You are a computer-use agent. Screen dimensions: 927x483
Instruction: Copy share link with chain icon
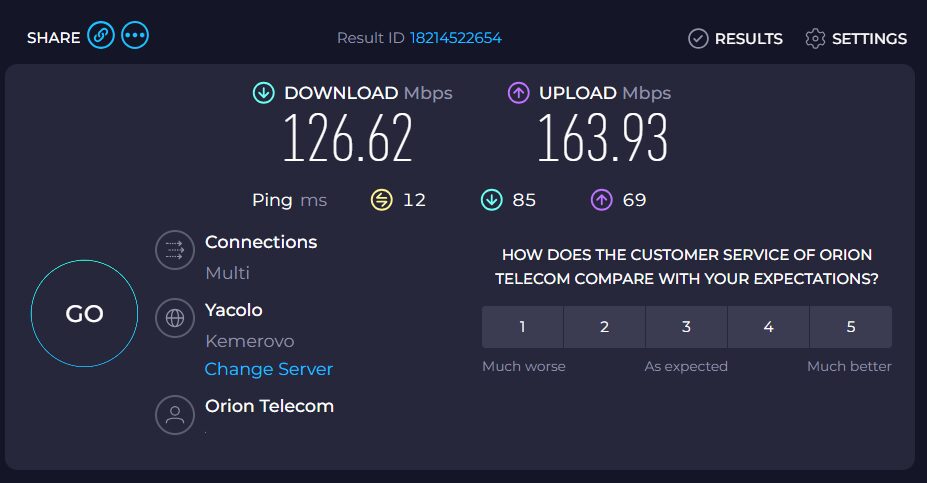point(101,36)
